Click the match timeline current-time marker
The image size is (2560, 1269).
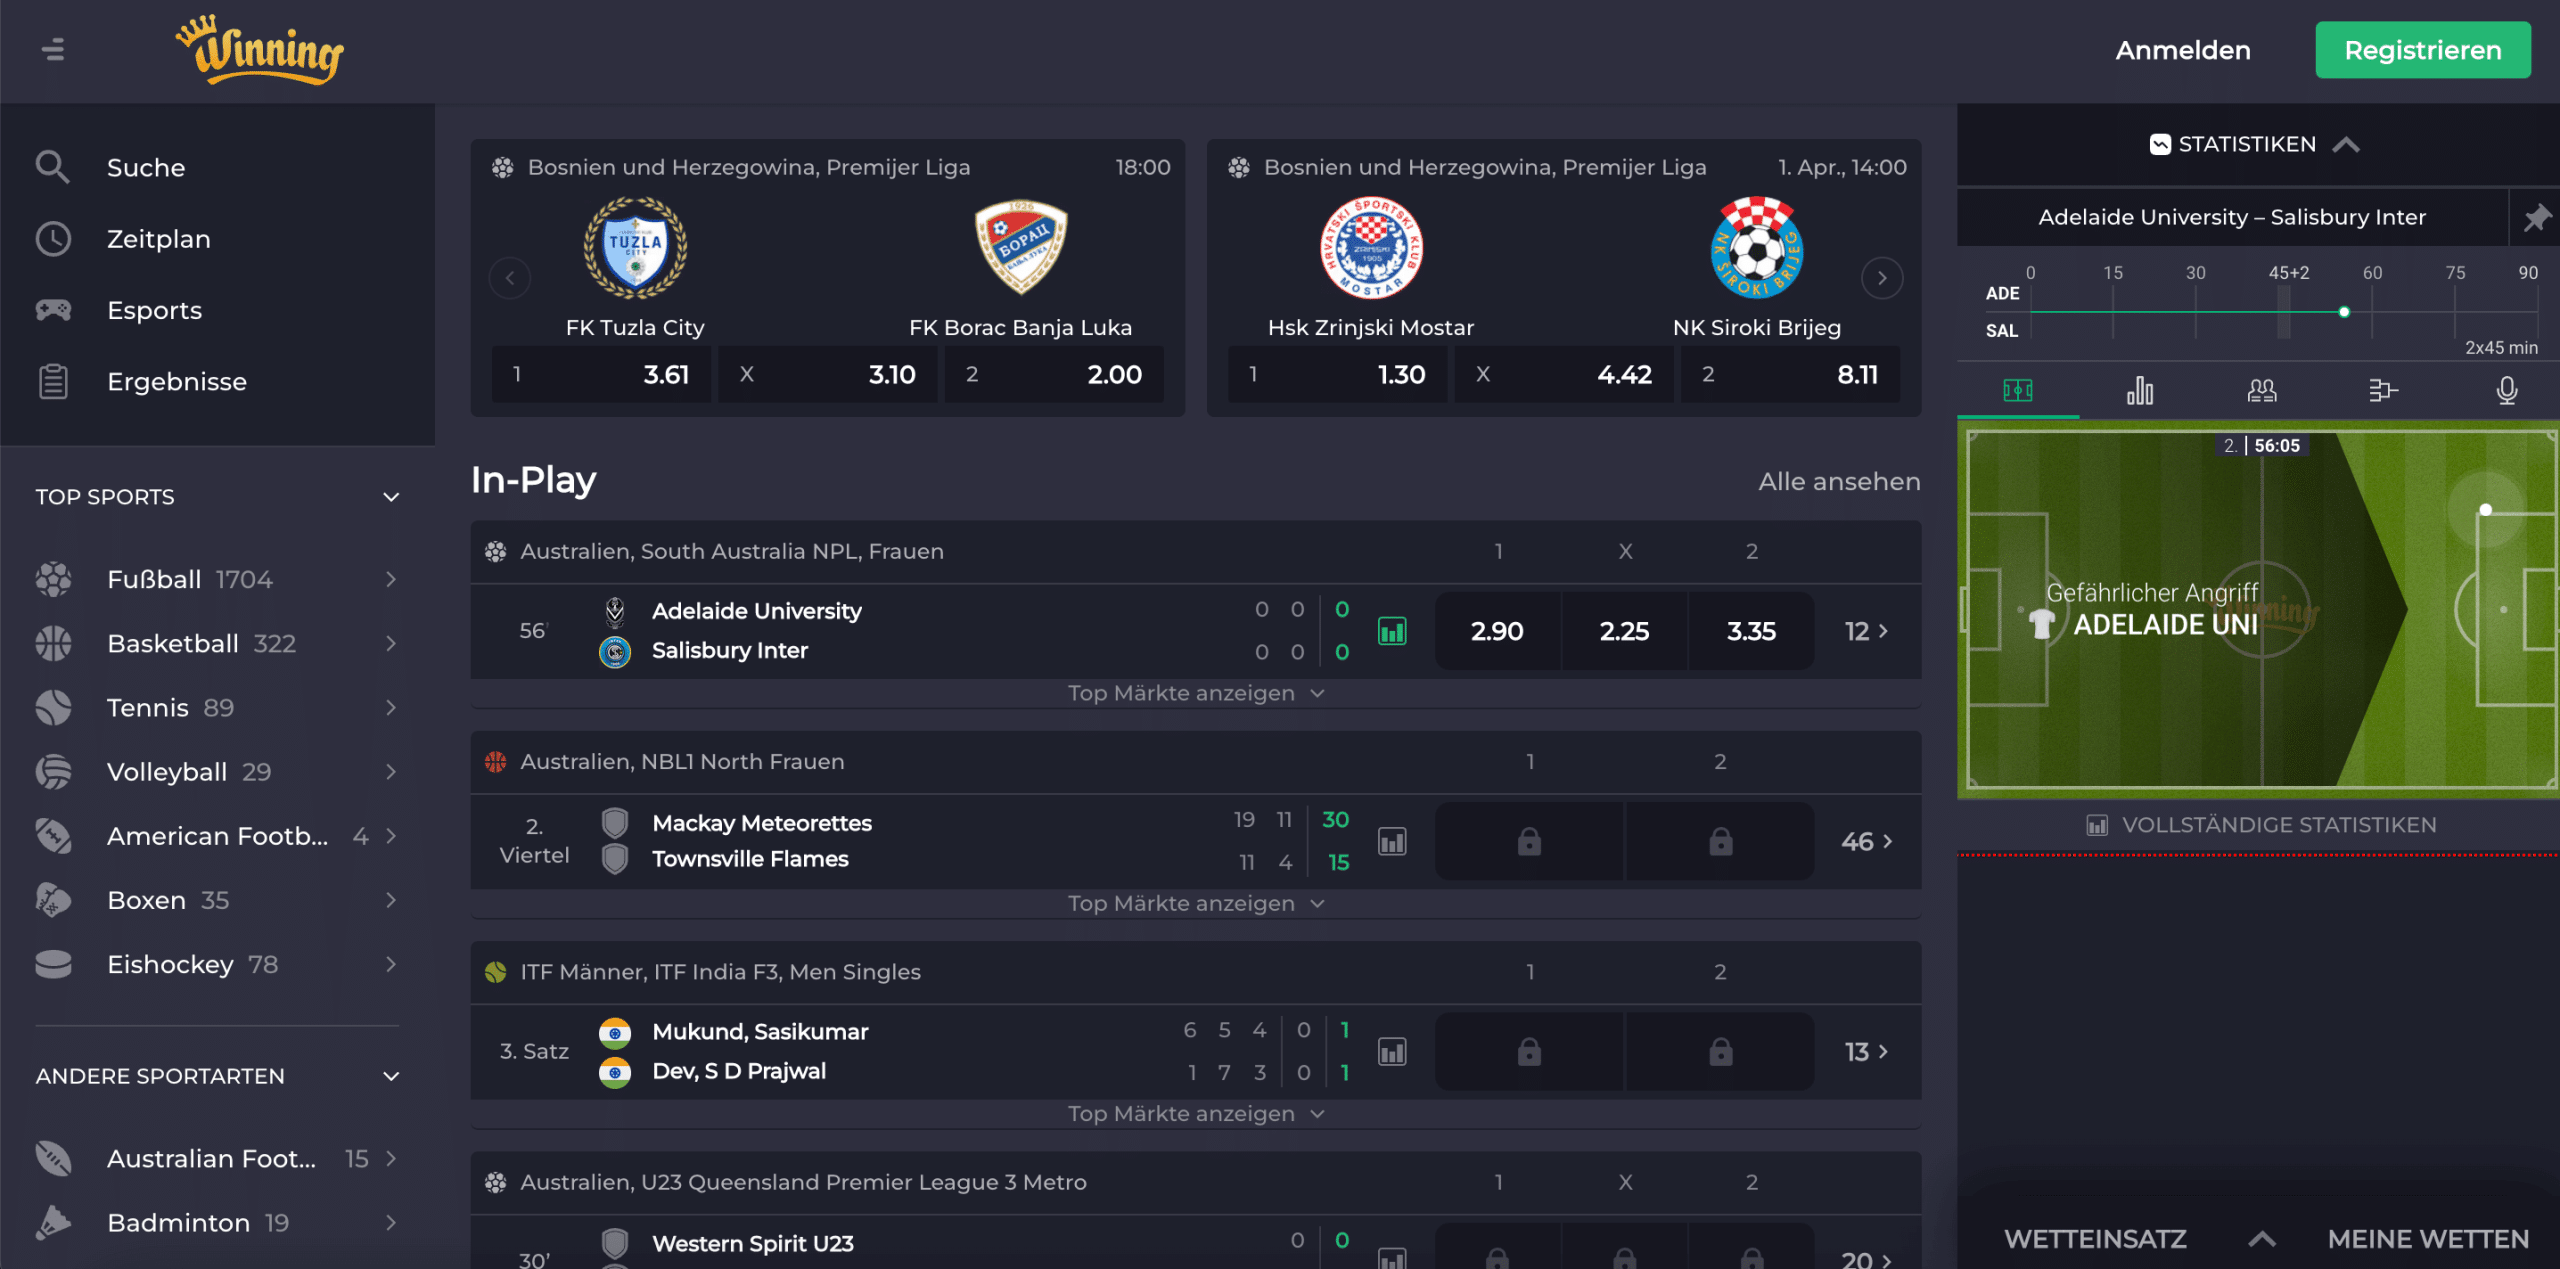pyautogui.click(x=2344, y=312)
